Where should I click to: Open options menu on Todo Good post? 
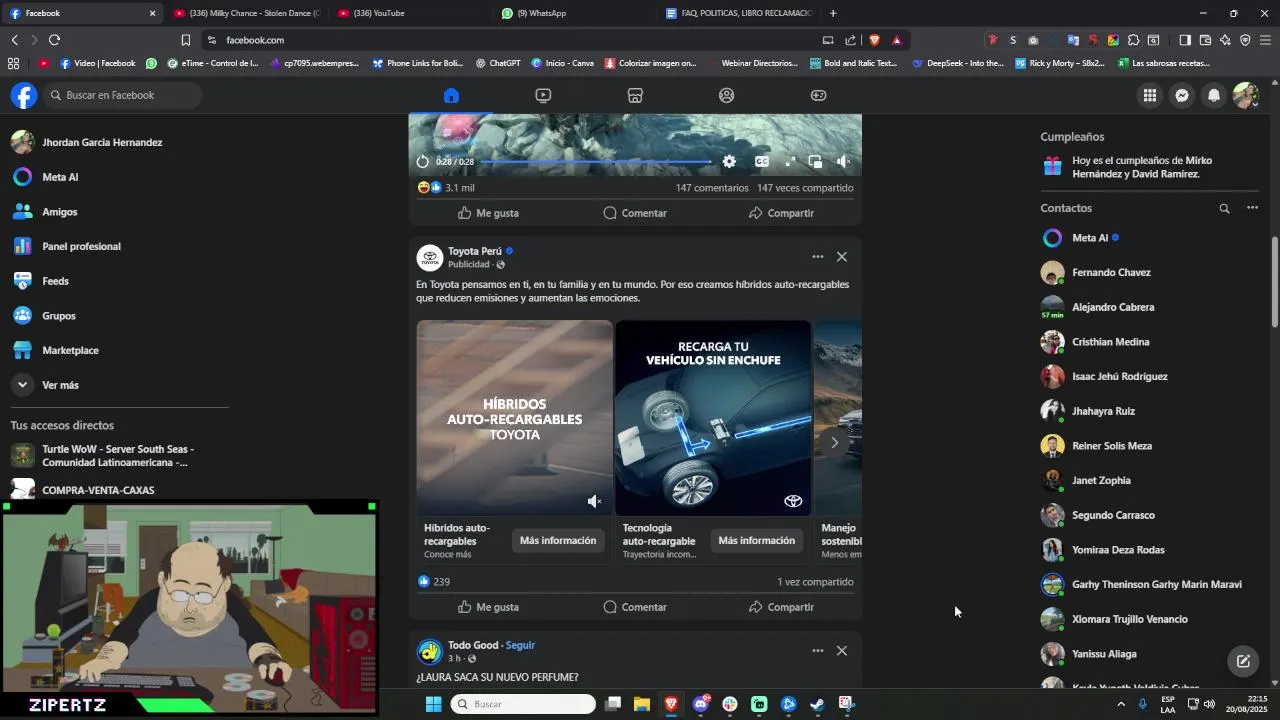pyautogui.click(x=818, y=651)
